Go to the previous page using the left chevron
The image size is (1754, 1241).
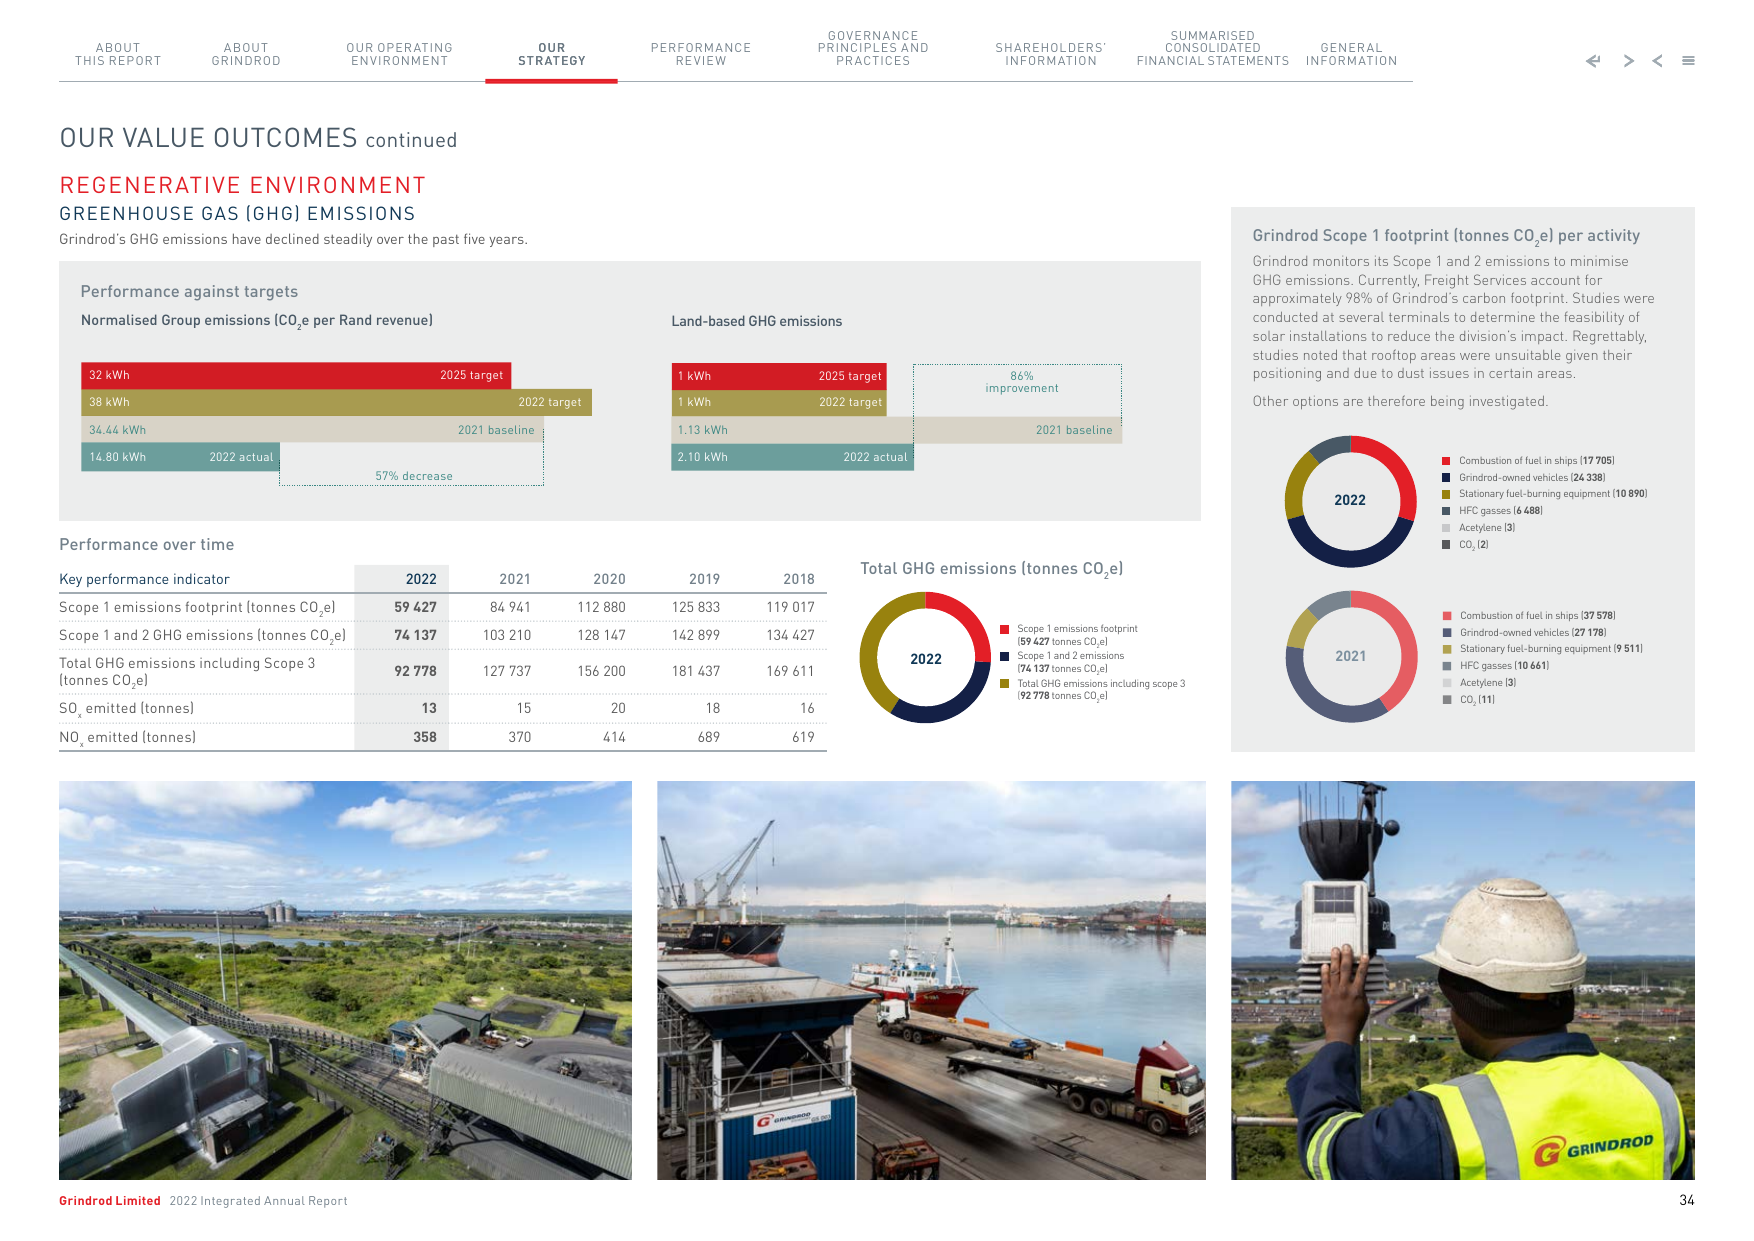pos(1658,61)
